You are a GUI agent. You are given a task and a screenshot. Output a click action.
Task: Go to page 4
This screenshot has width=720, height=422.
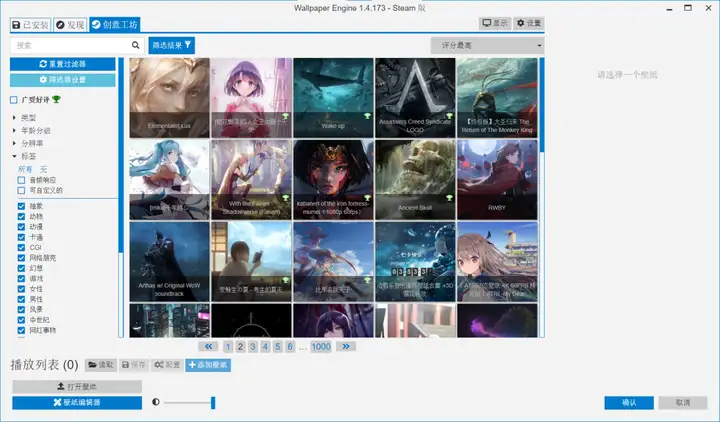pos(265,347)
